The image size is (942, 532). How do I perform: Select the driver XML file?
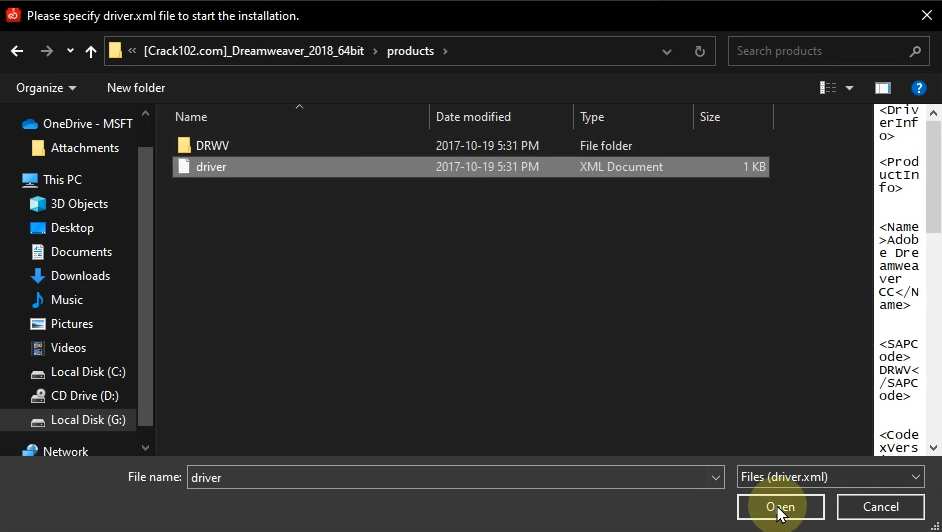coord(211,167)
